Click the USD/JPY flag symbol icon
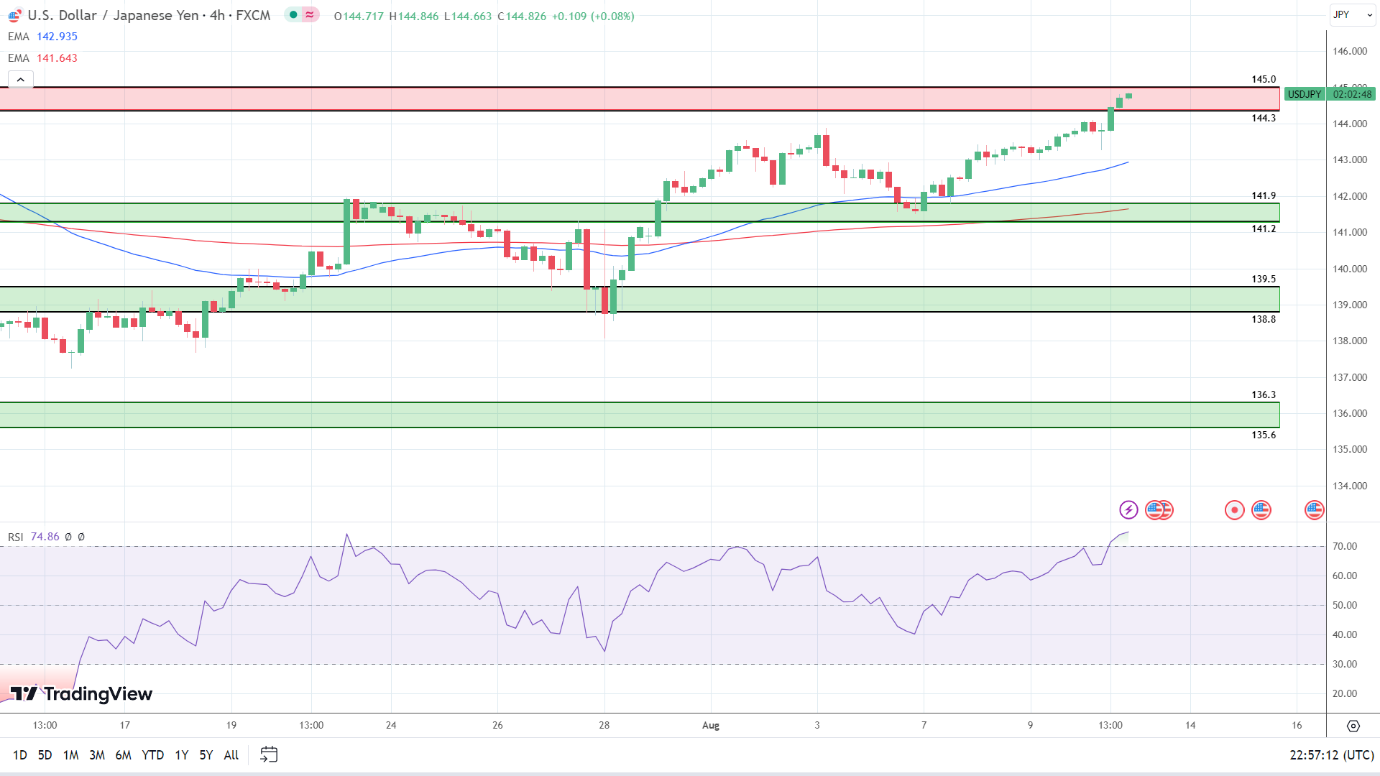The height and width of the screenshot is (776, 1380). 13,15
